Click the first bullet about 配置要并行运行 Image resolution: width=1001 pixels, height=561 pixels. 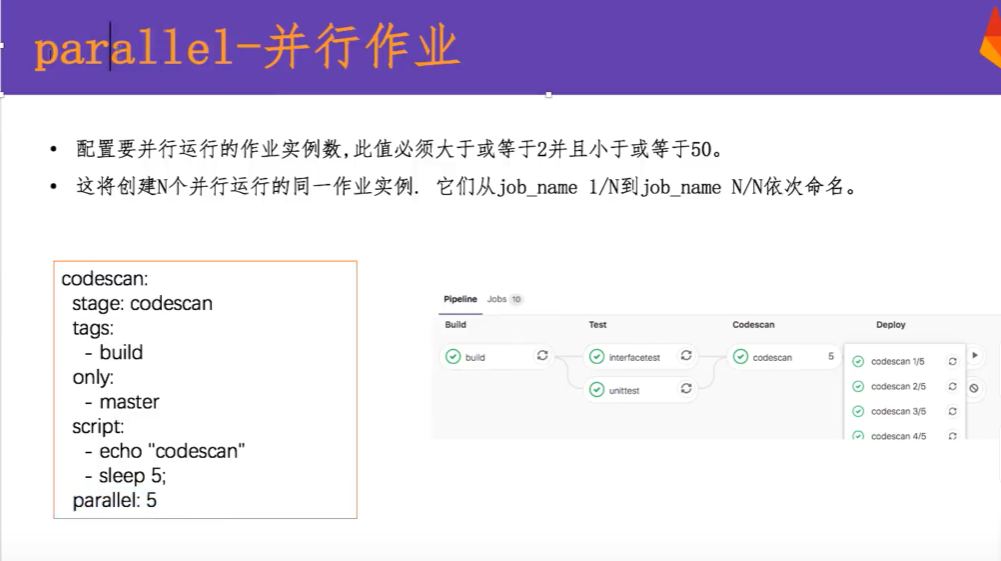(400, 149)
